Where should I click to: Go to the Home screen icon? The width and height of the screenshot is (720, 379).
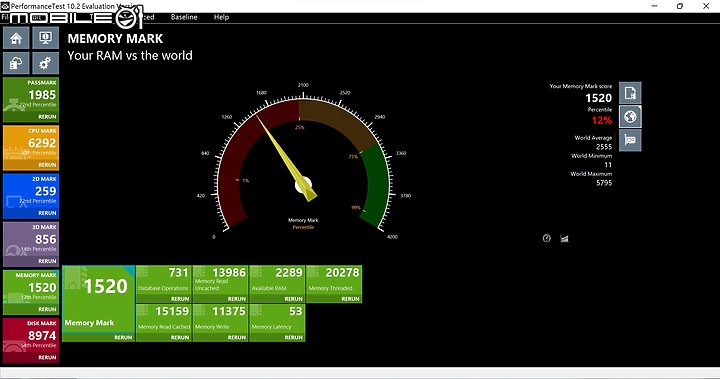(16, 38)
